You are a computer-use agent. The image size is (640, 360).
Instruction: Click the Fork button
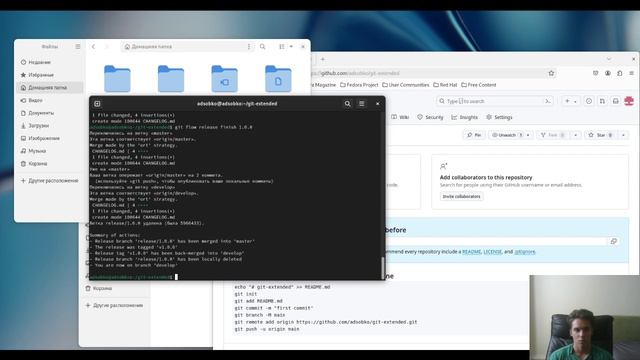pyautogui.click(x=553, y=135)
